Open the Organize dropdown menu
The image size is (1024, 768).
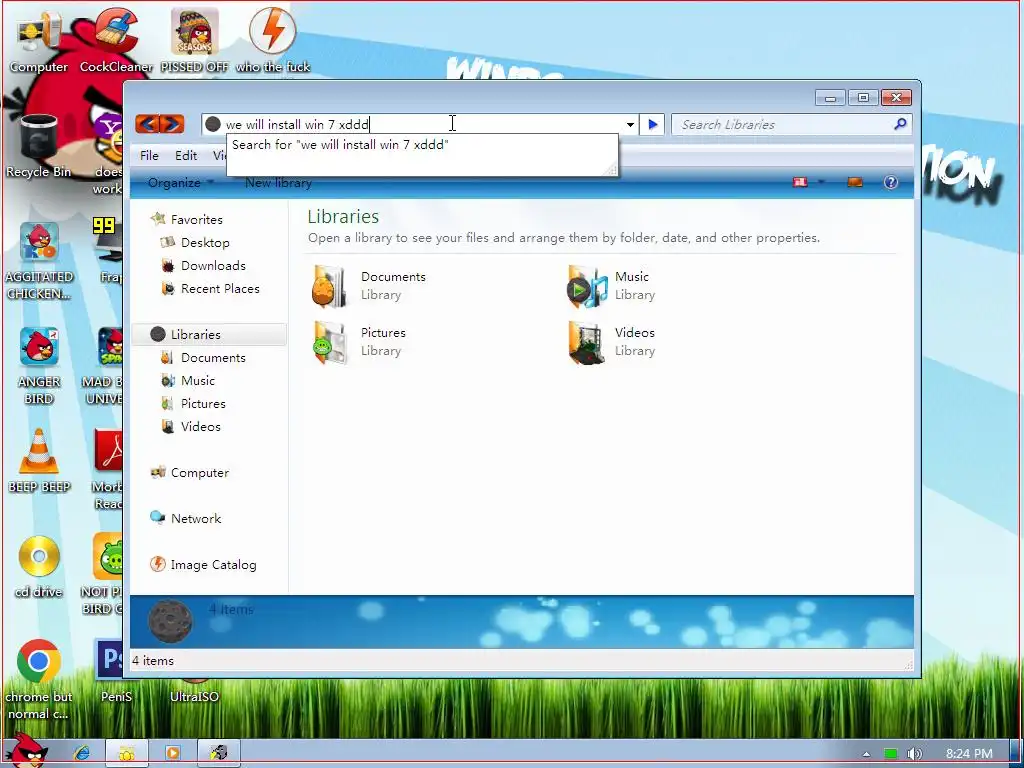click(x=180, y=183)
